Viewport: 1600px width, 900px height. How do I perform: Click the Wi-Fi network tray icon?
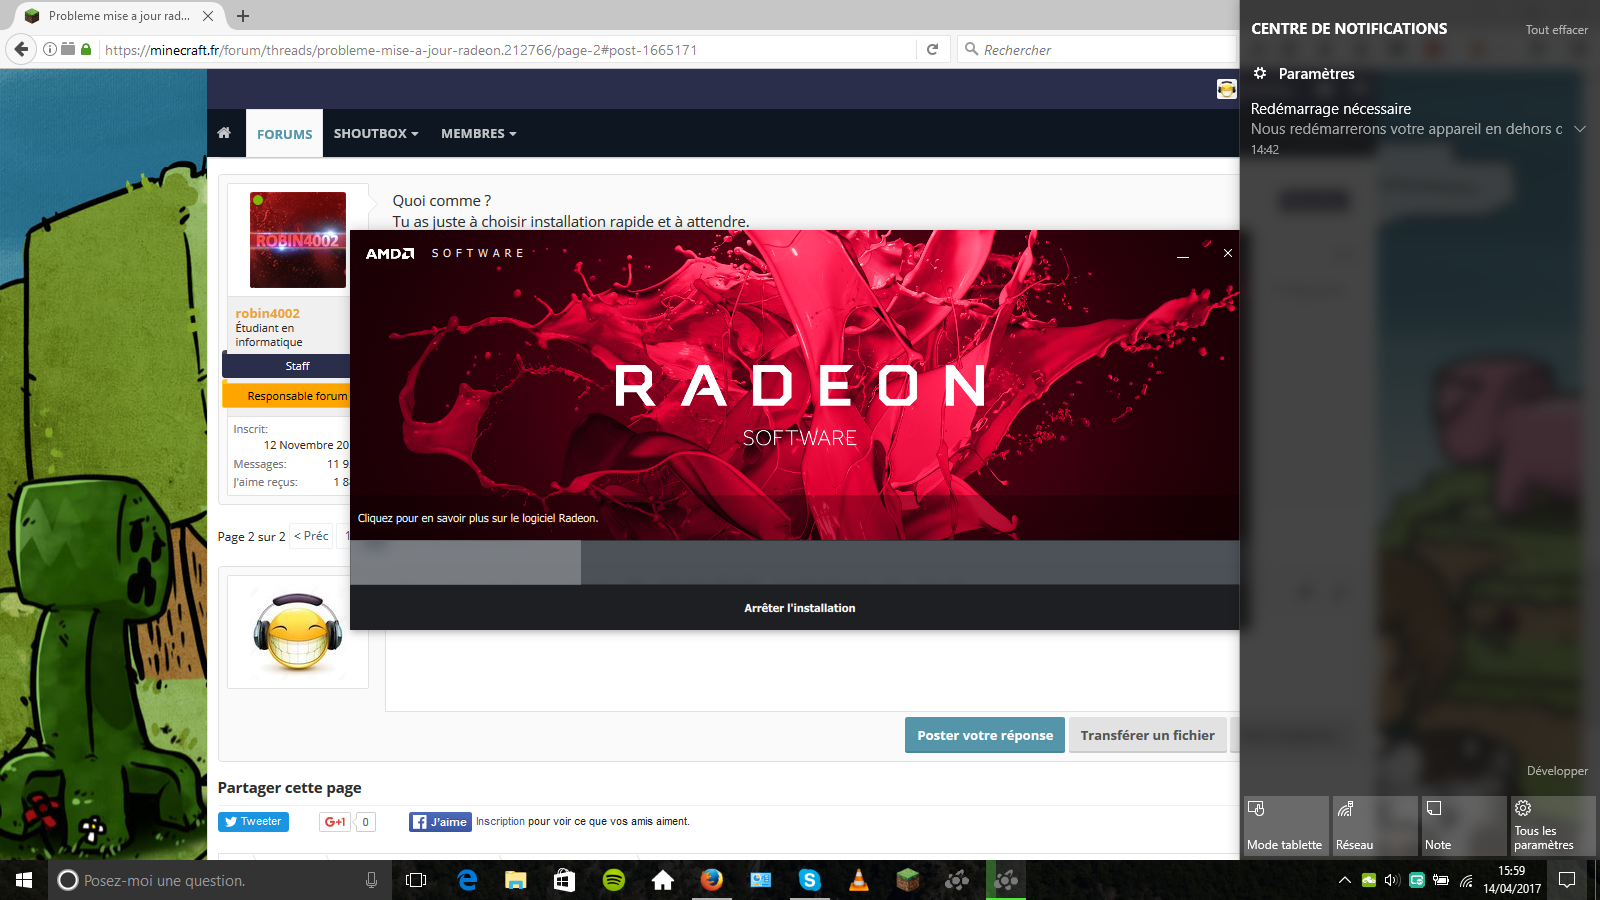(x=1466, y=880)
